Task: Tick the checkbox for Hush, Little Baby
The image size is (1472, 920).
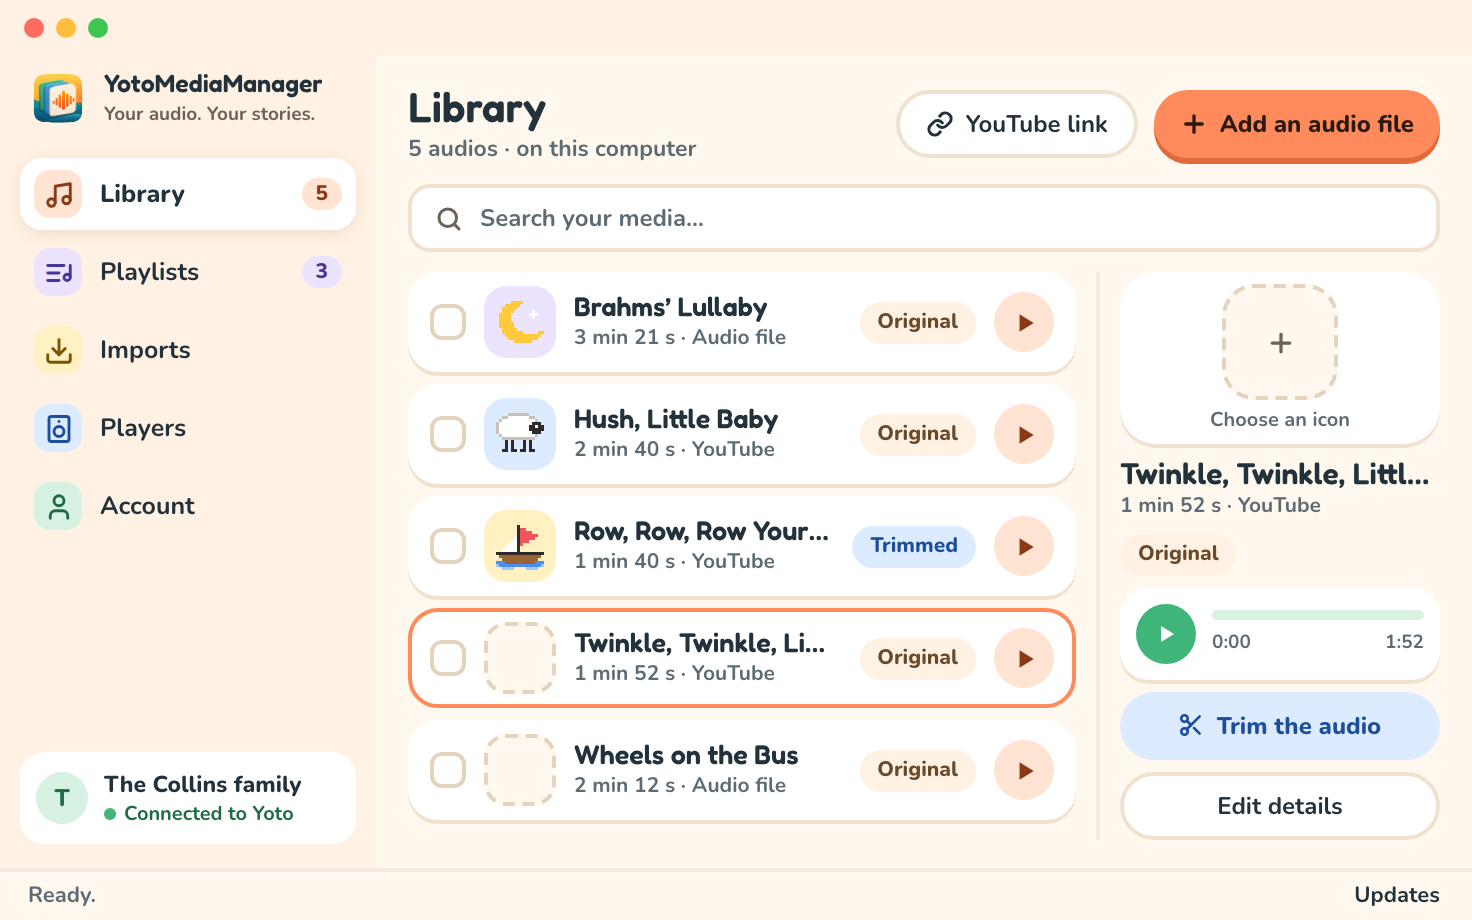Action: (x=448, y=434)
